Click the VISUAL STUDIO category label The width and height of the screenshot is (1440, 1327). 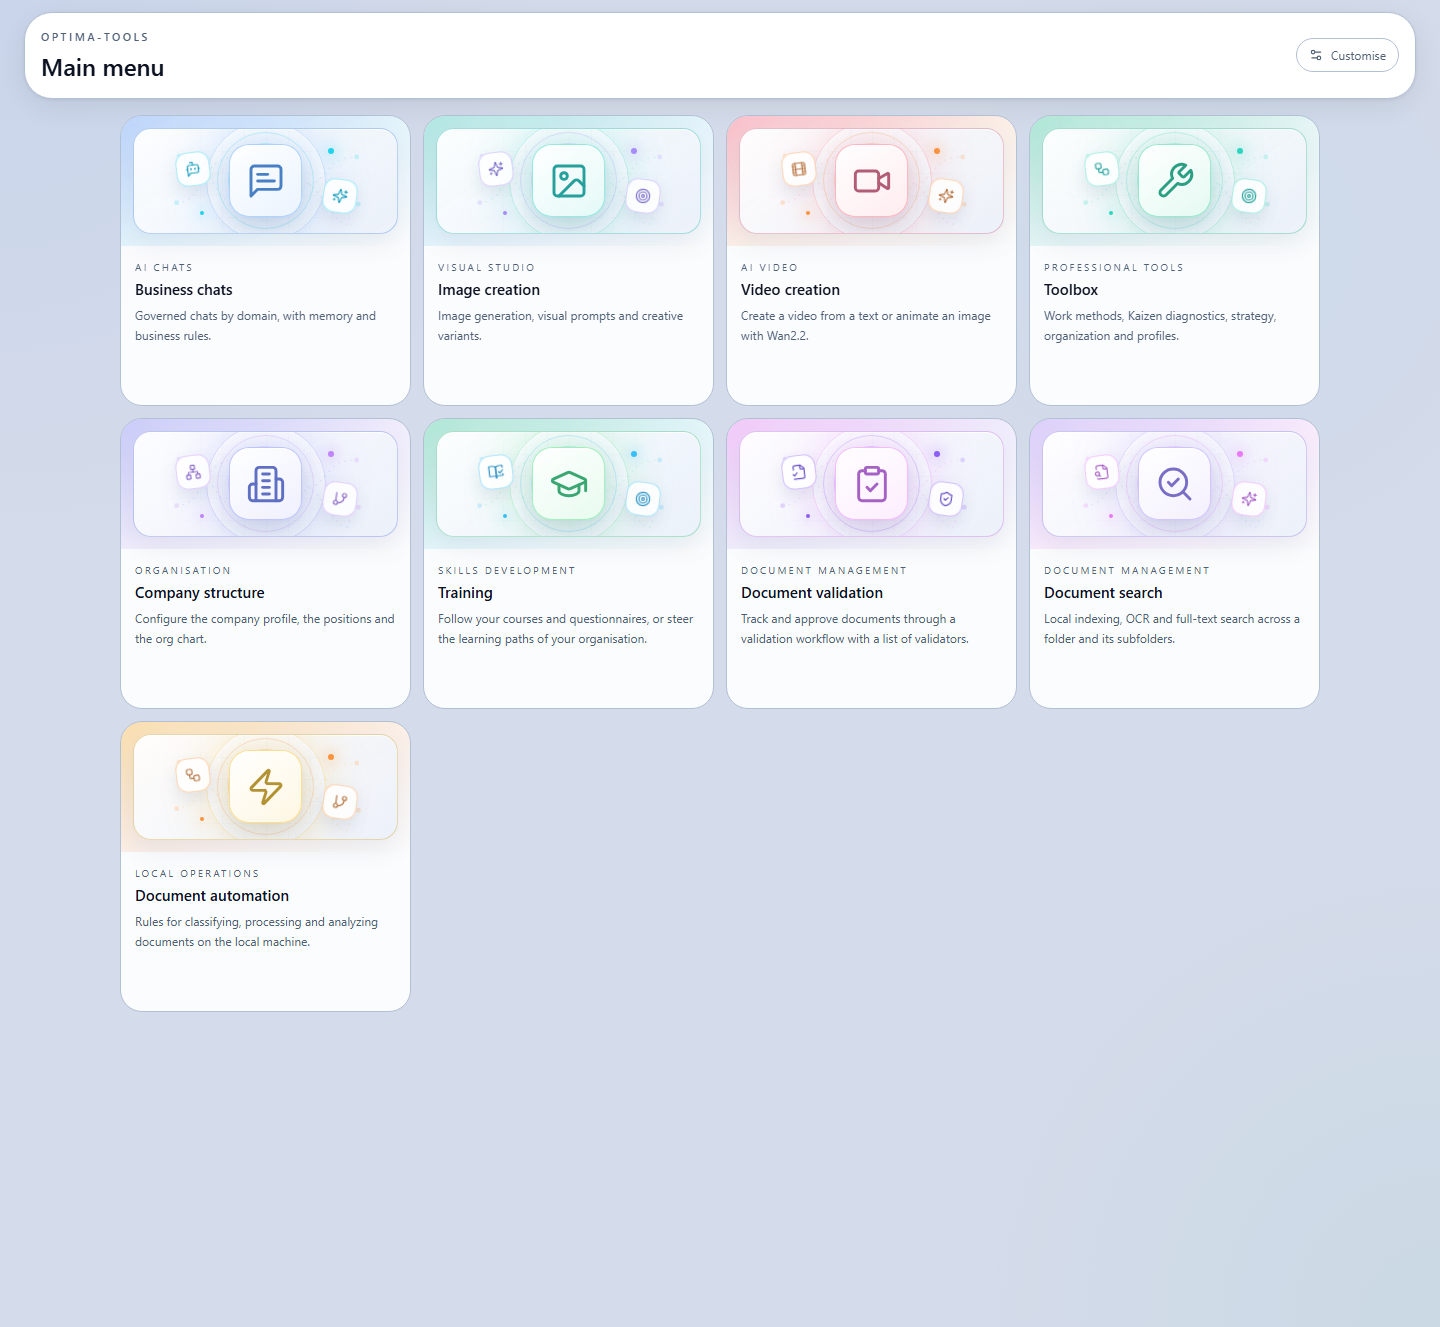point(486,268)
